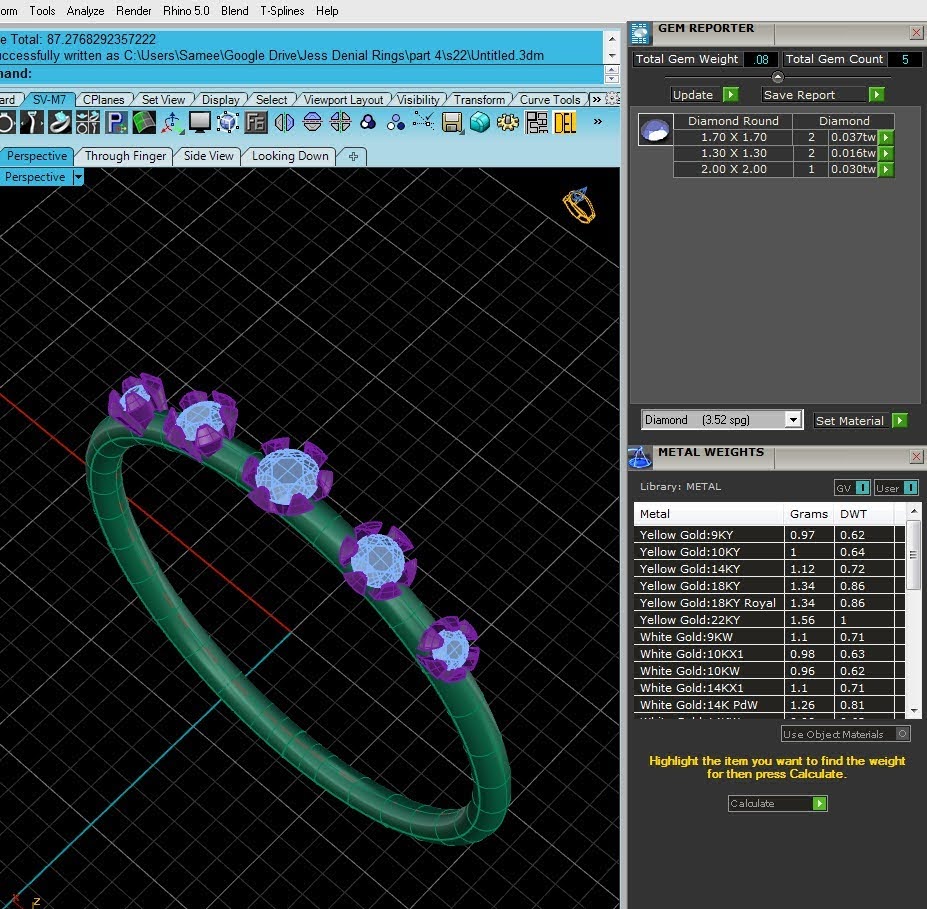Click the Gem Reporter panel icon
The height and width of the screenshot is (909, 927).
click(x=640, y=34)
